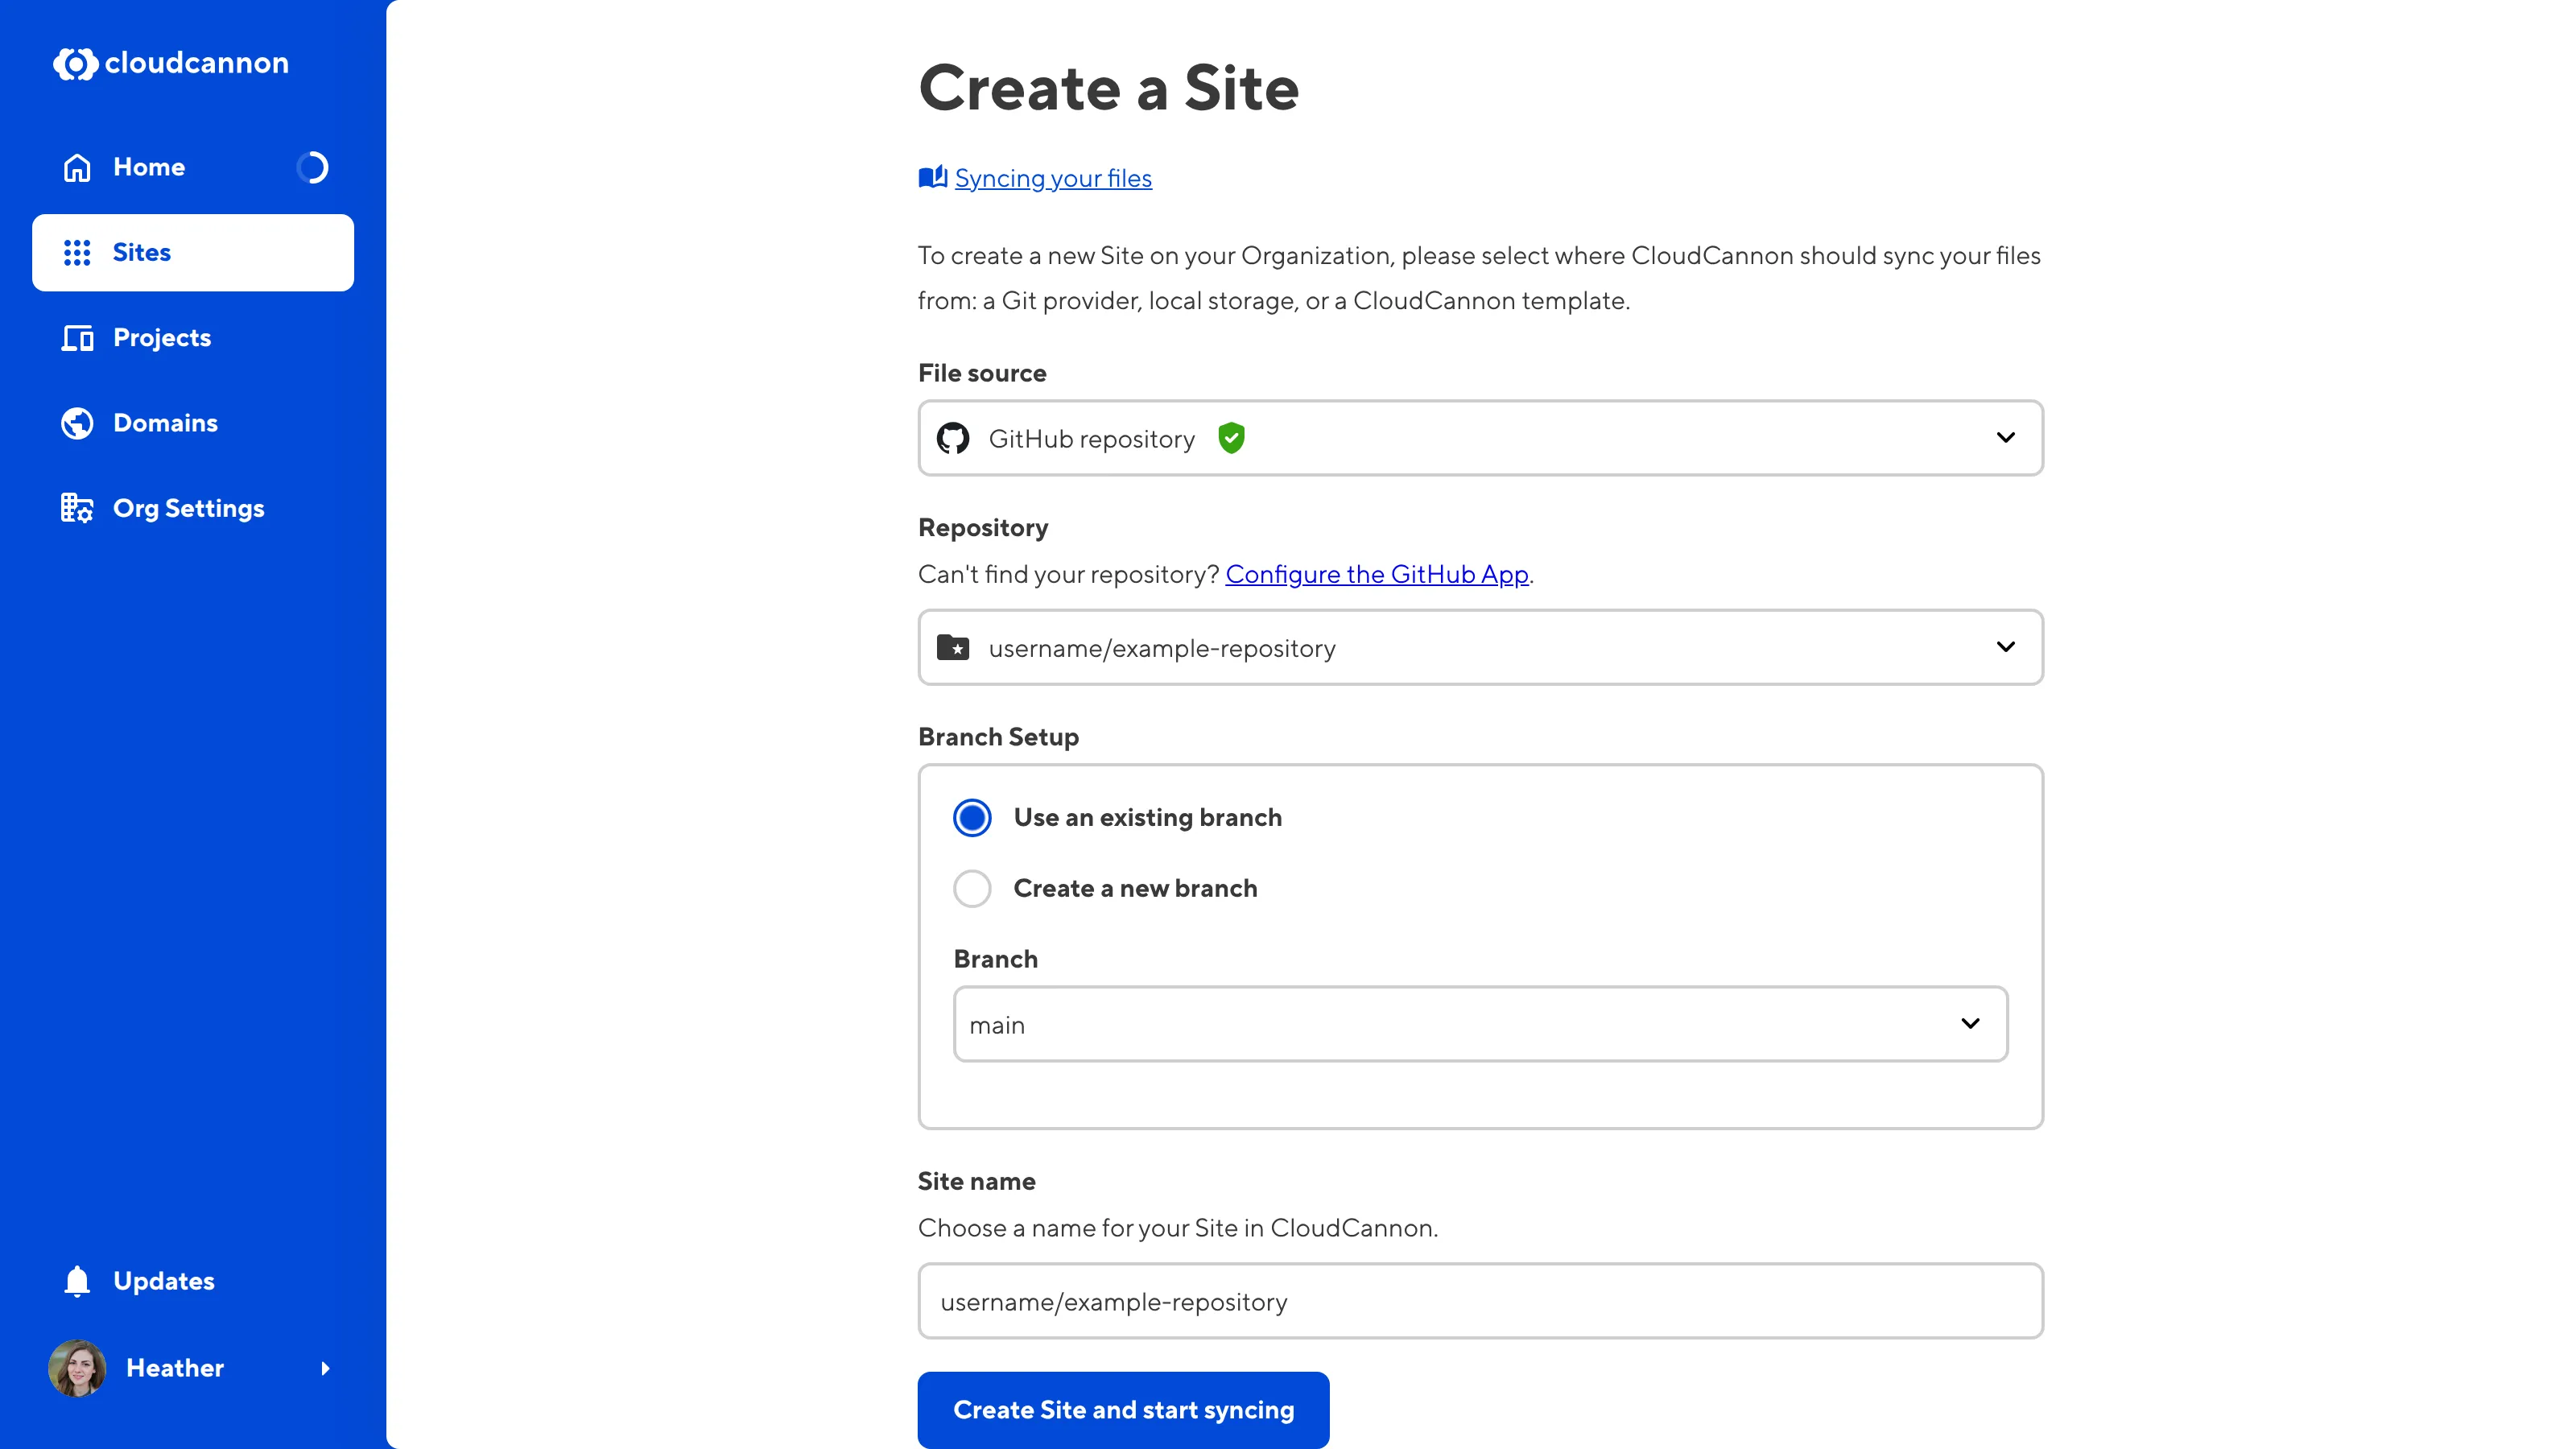Click the Home icon in sidebar
2576x1449 pixels.
[x=76, y=167]
